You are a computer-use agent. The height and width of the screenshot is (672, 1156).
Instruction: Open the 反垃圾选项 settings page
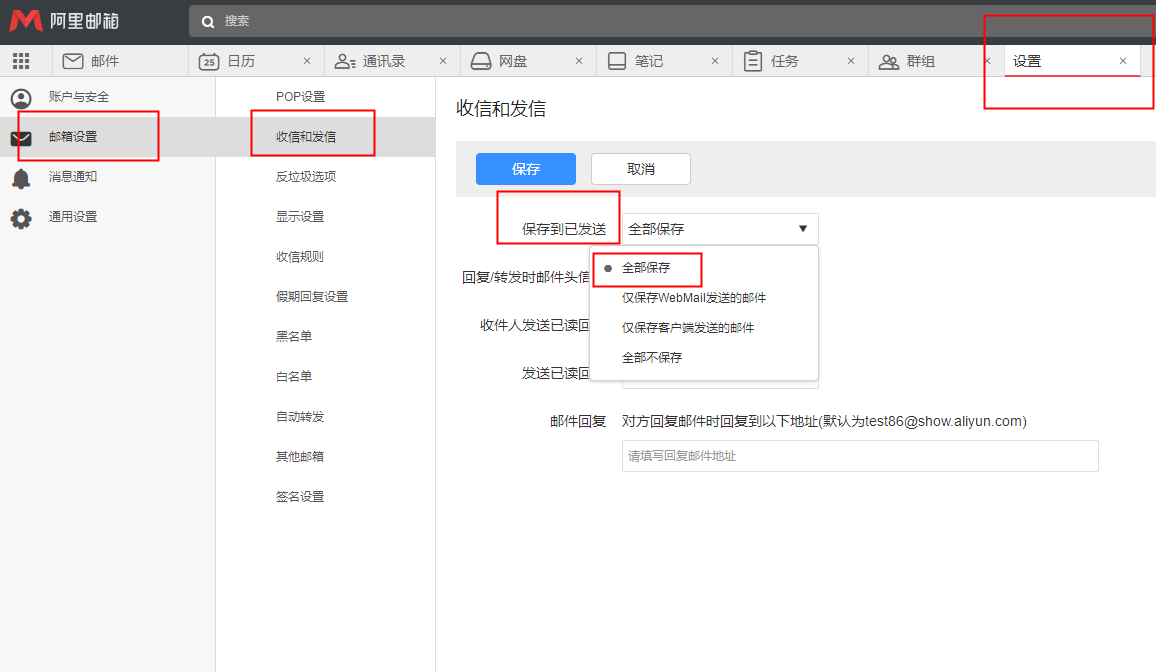306,177
